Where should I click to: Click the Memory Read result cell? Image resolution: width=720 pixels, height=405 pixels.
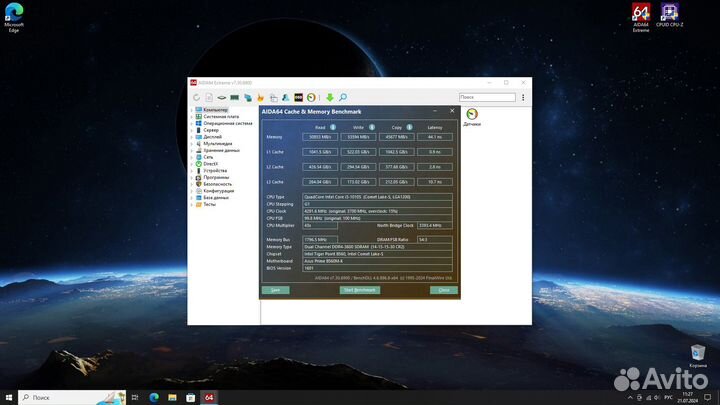(x=320, y=137)
